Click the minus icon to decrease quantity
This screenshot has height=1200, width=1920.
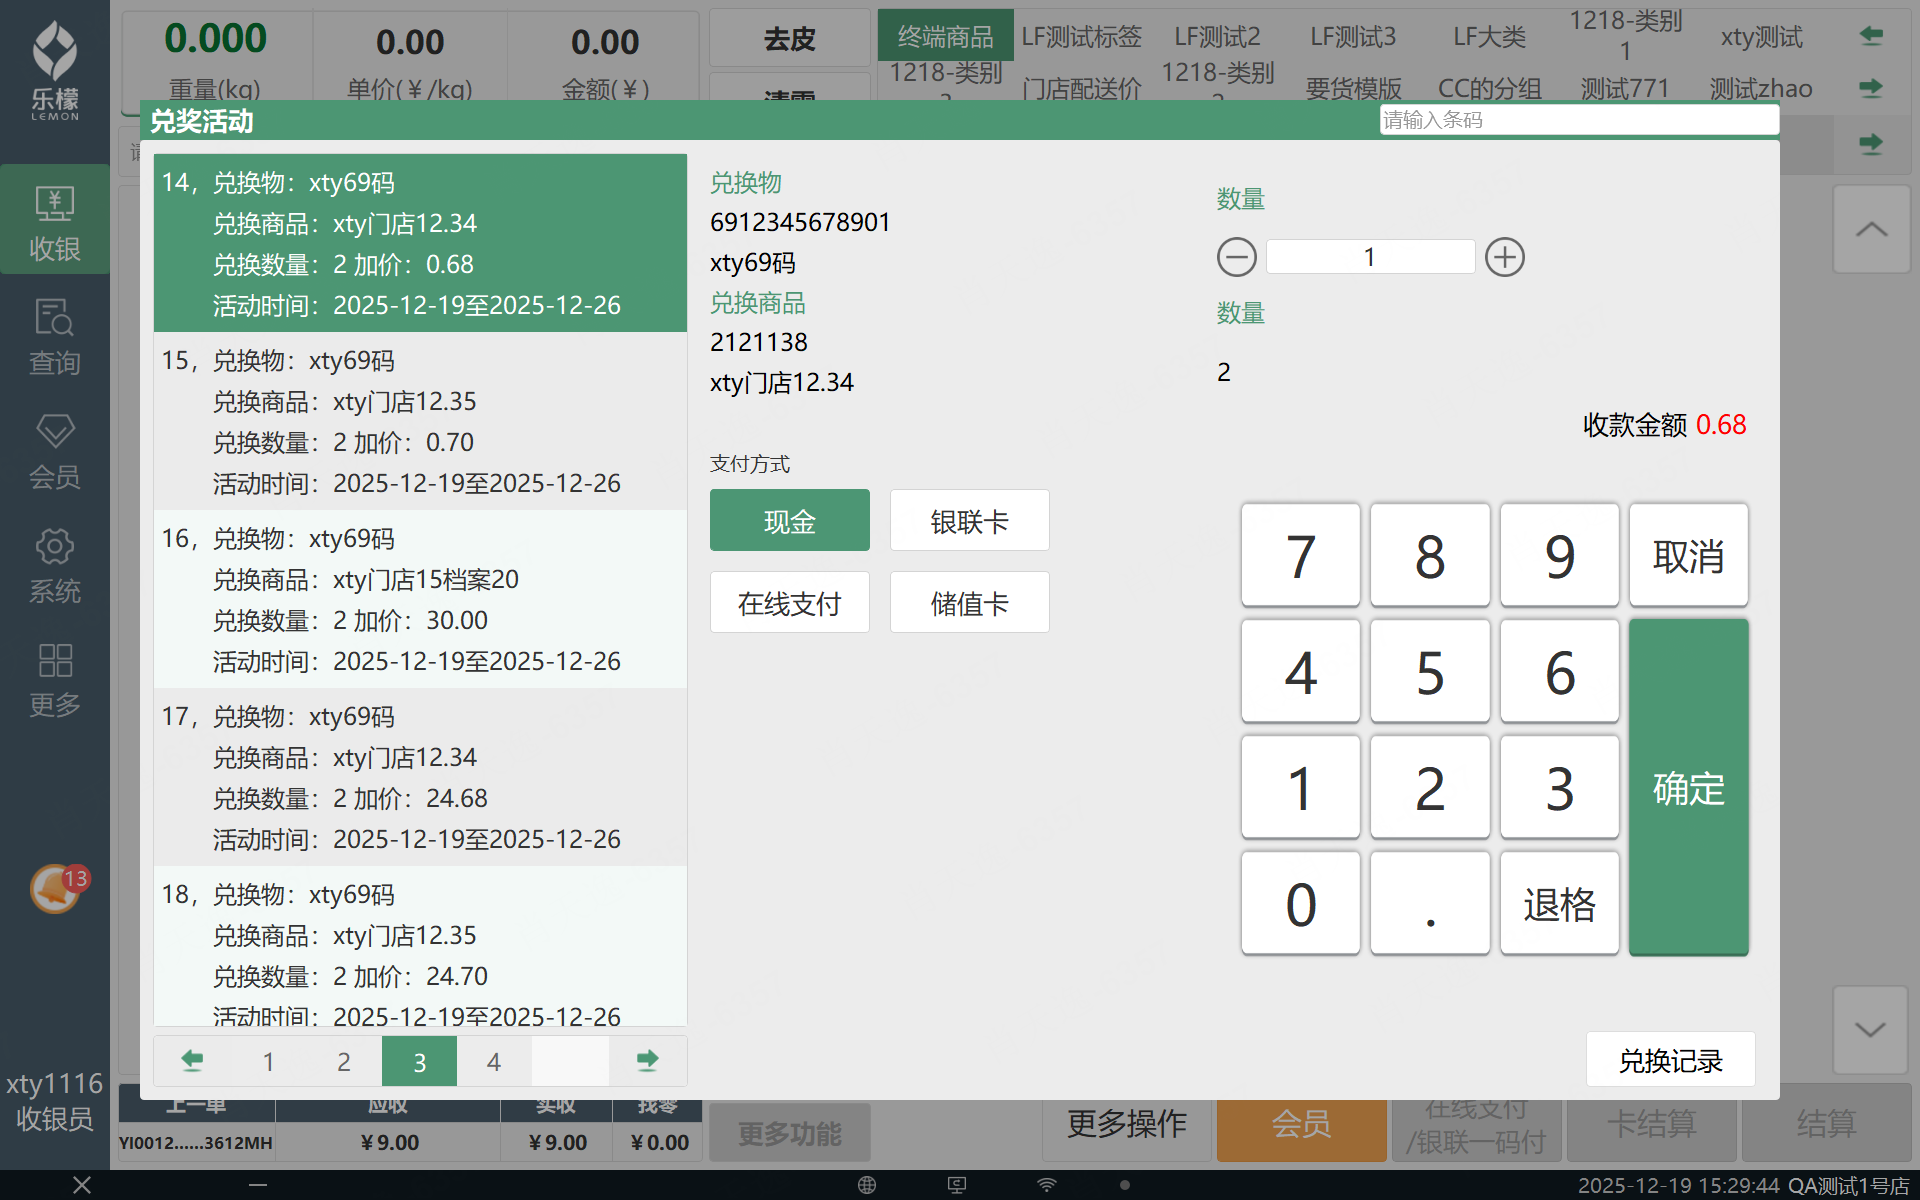[x=1236, y=257]
